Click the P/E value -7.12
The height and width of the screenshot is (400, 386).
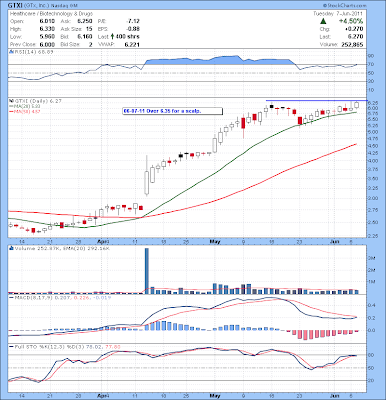pyautogui.click(x=133, y=21)
